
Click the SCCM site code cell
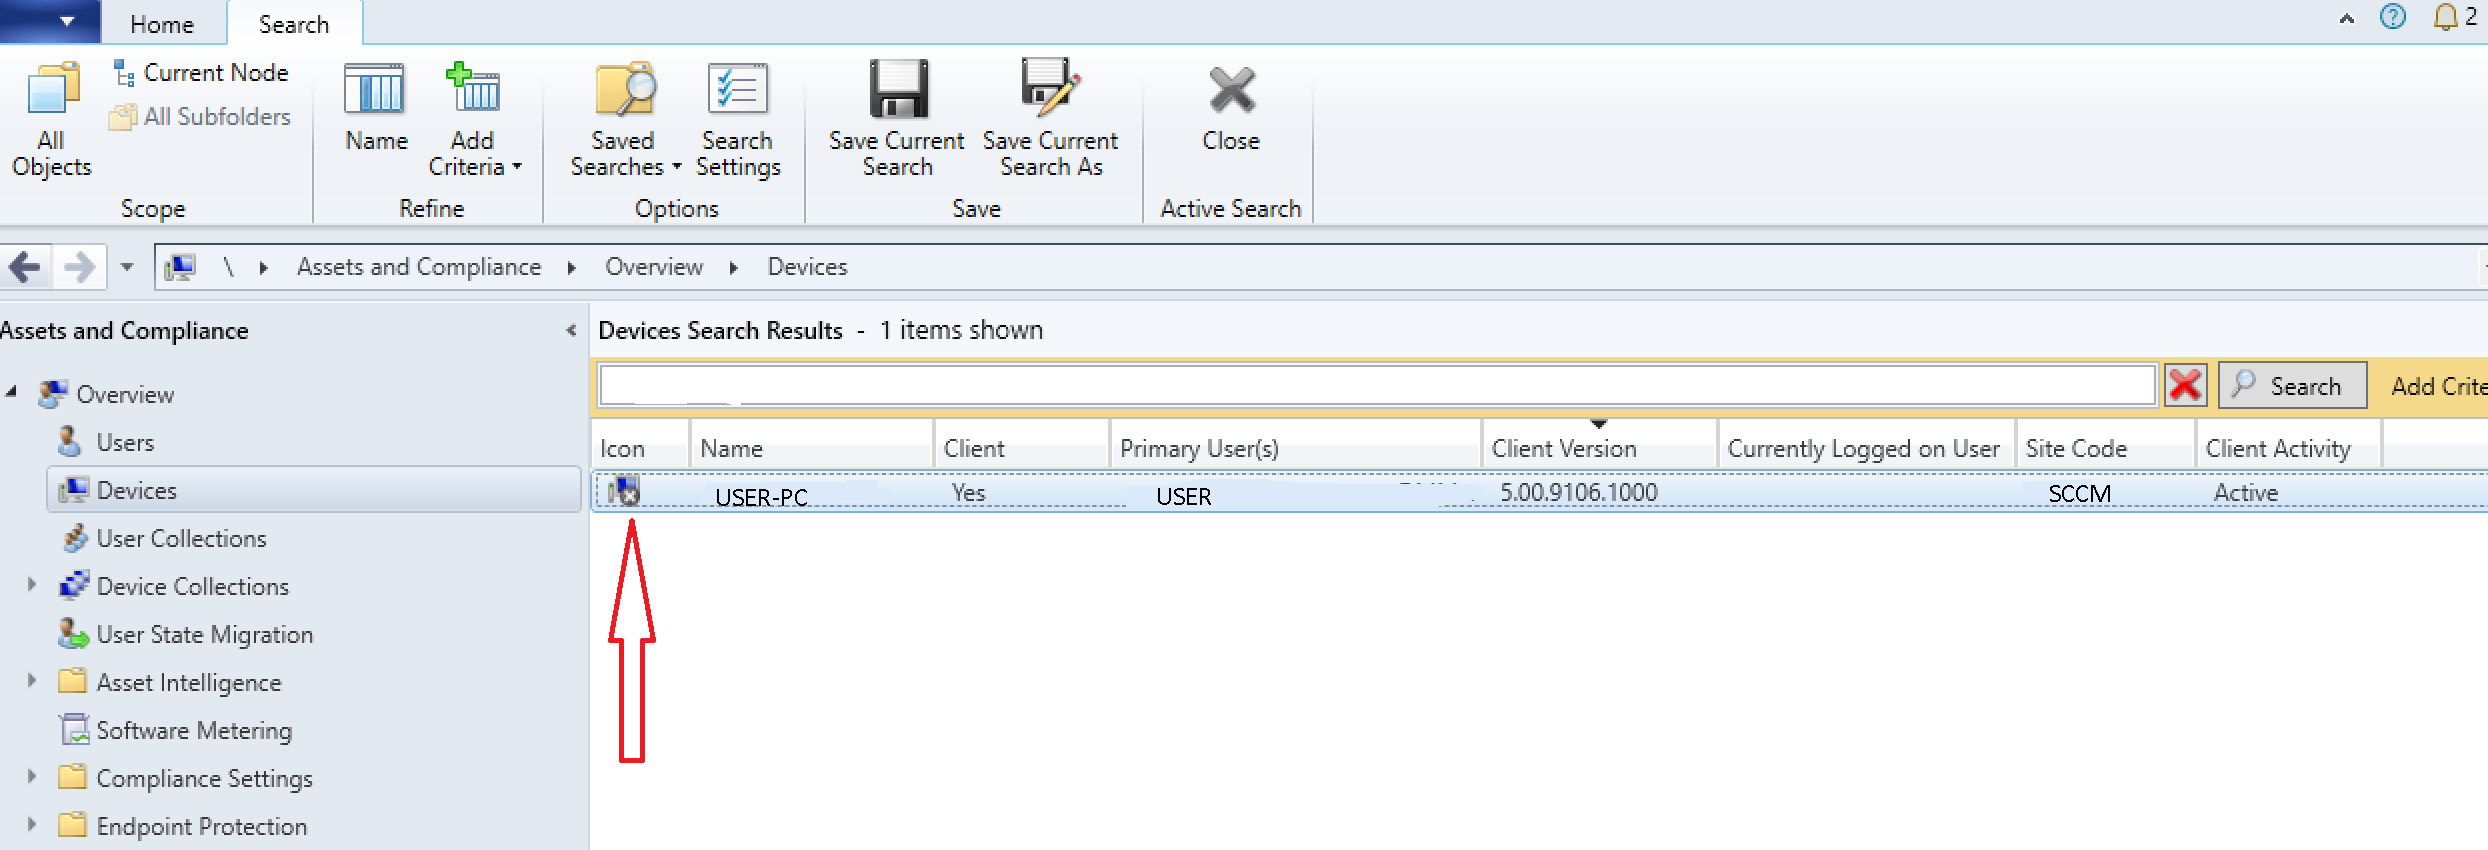click(x=2079, y=493)
